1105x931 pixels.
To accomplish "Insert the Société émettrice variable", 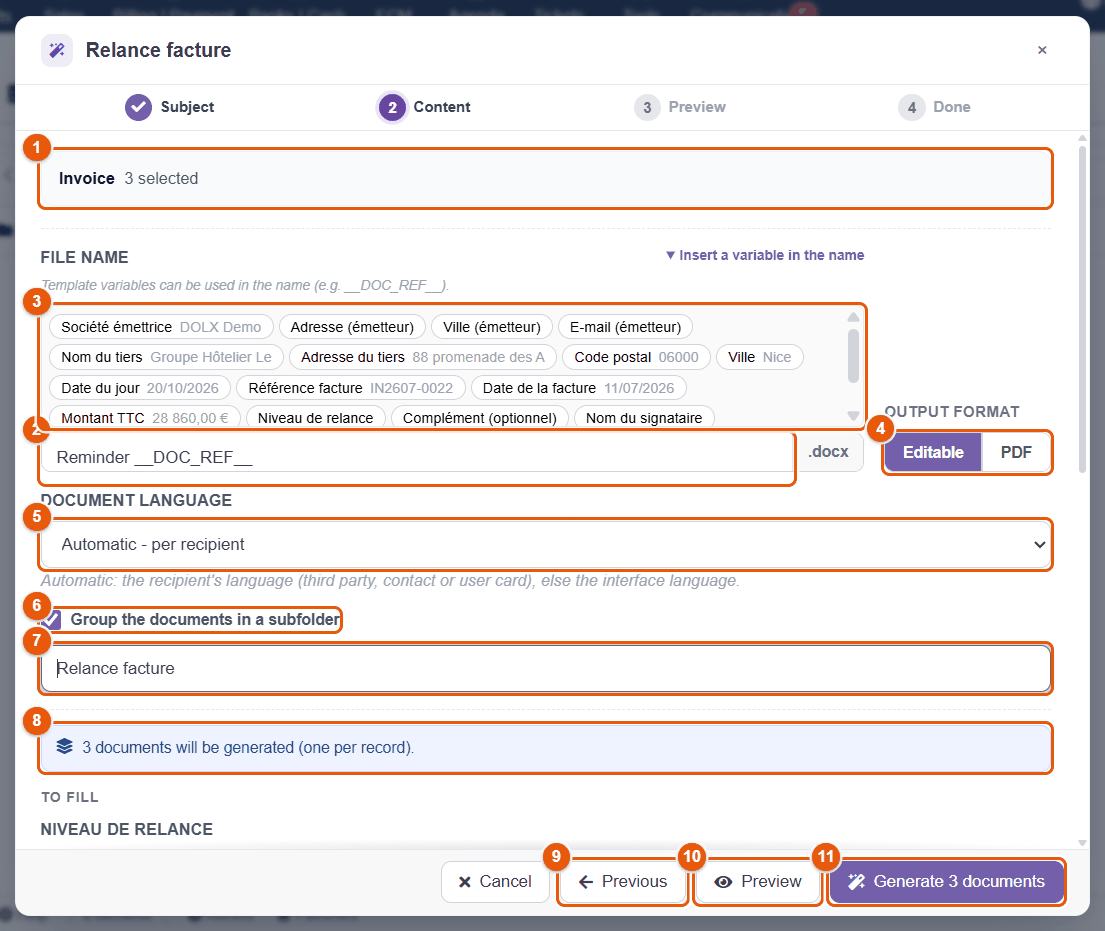I will (161, 327).
